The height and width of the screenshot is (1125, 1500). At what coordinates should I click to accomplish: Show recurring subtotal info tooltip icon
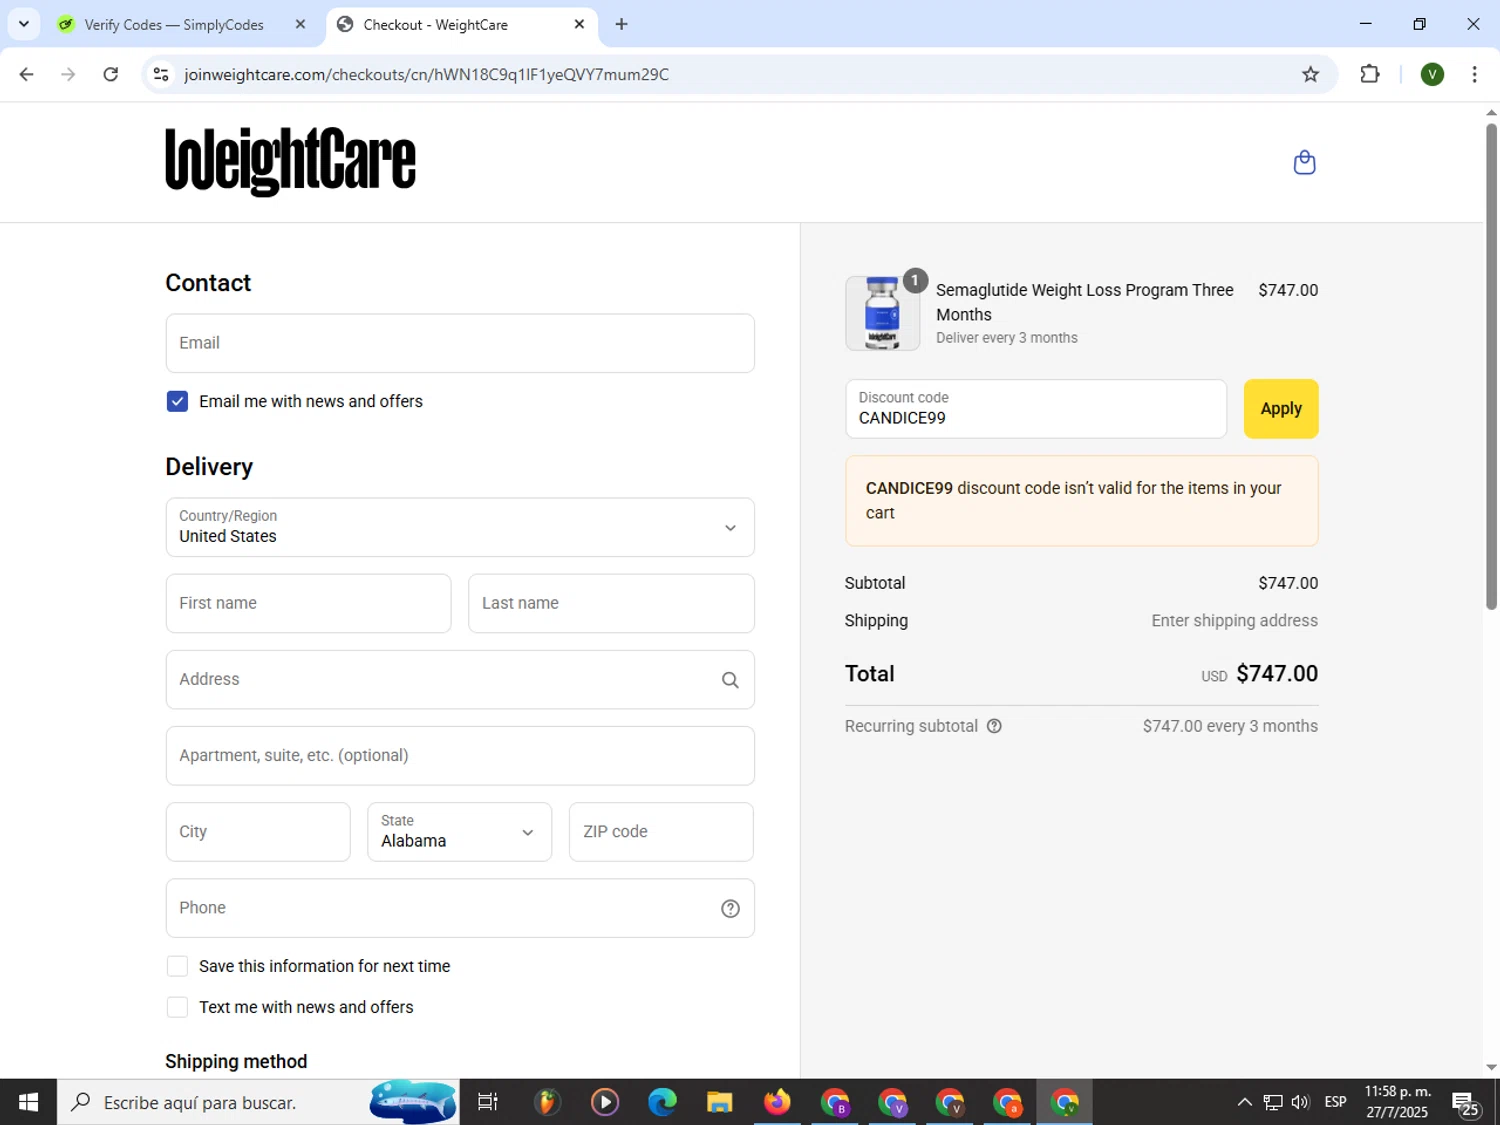[x=994, y=726]
